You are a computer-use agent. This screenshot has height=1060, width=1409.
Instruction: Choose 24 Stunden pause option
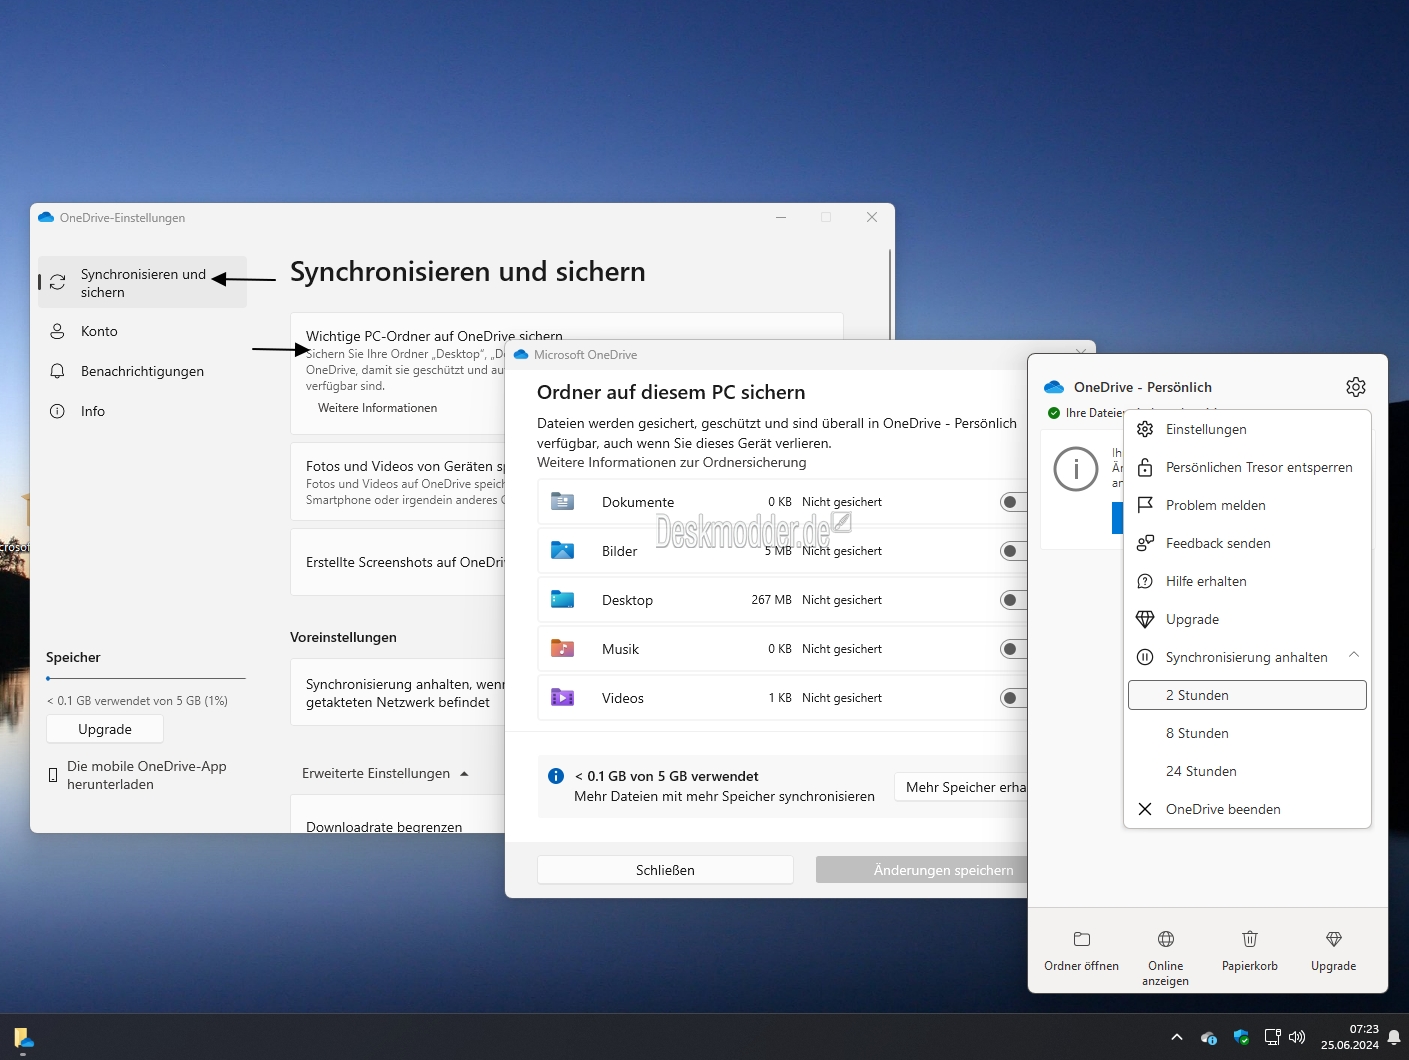pos(1247,771)
